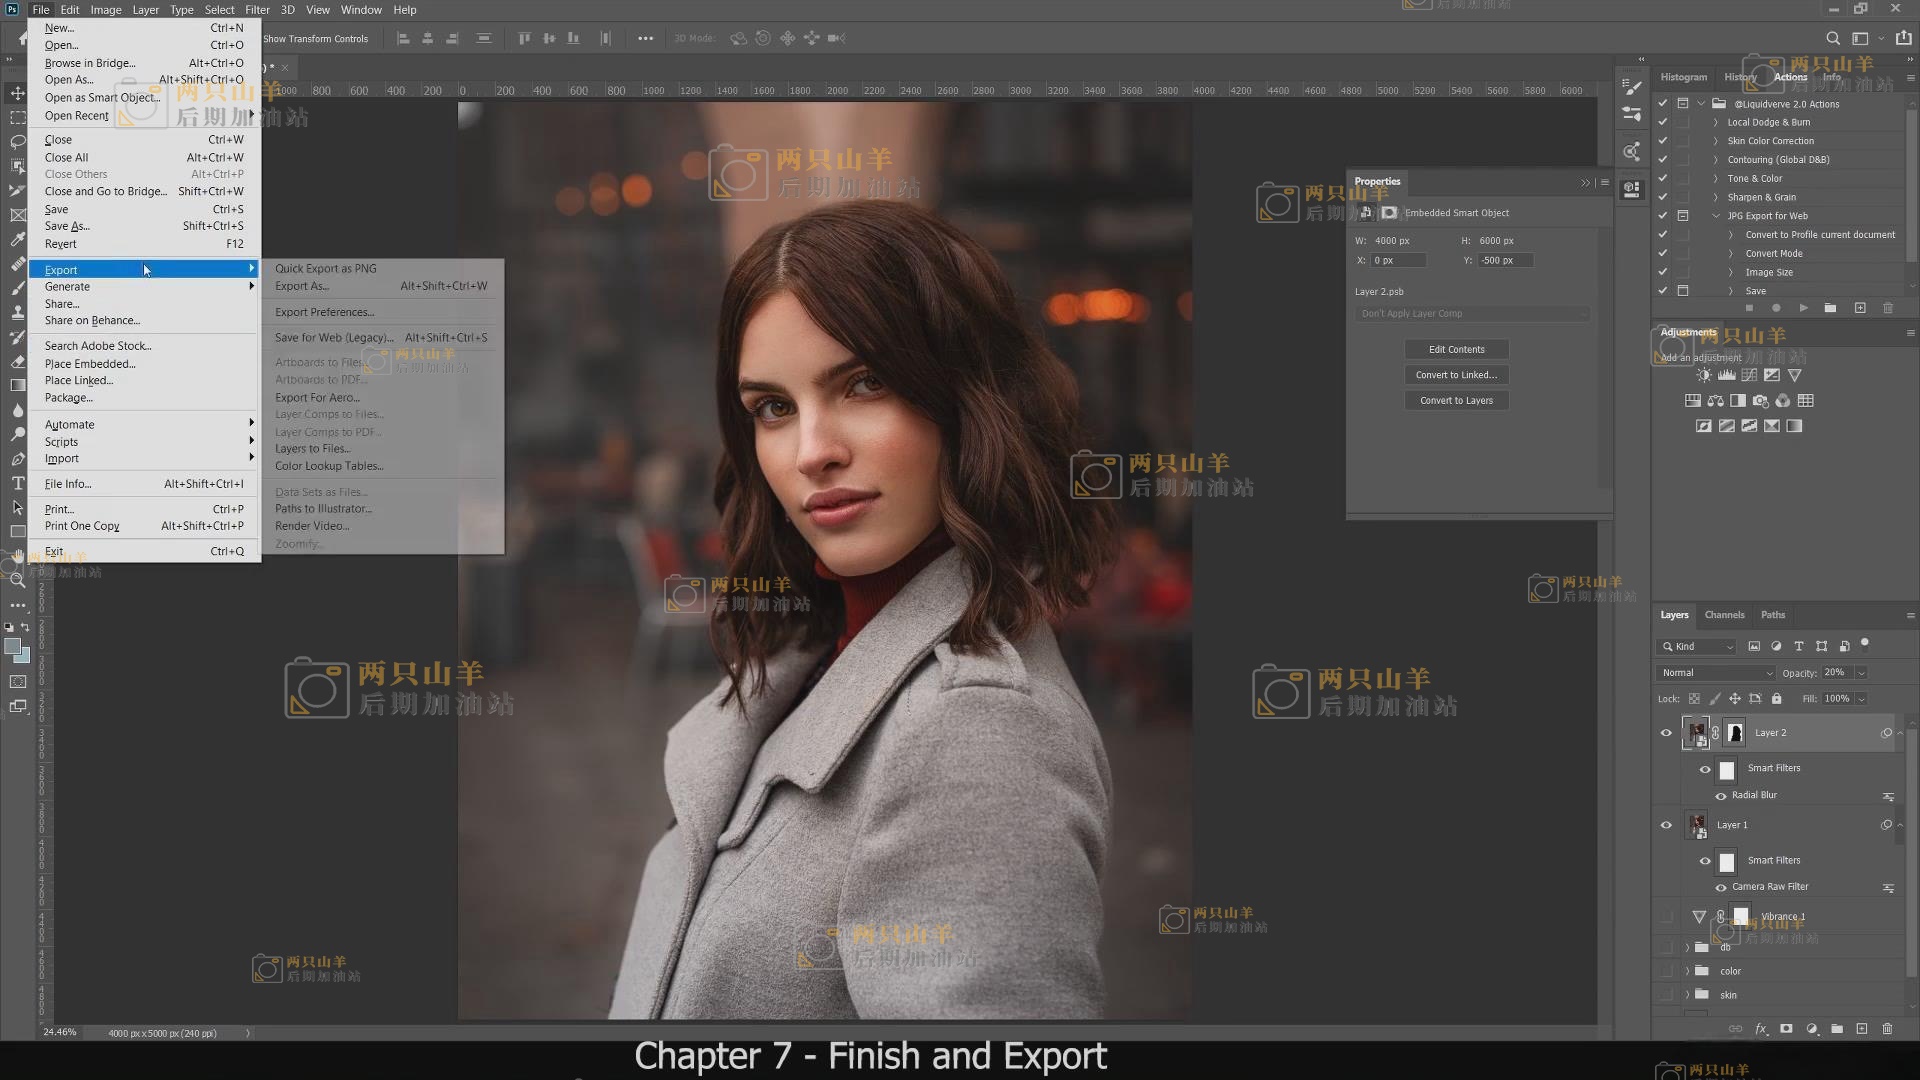The height and width of the screenshot is (1080, 1920).
Task: Switch to the Channels tab
Action: coord(1724,615)
